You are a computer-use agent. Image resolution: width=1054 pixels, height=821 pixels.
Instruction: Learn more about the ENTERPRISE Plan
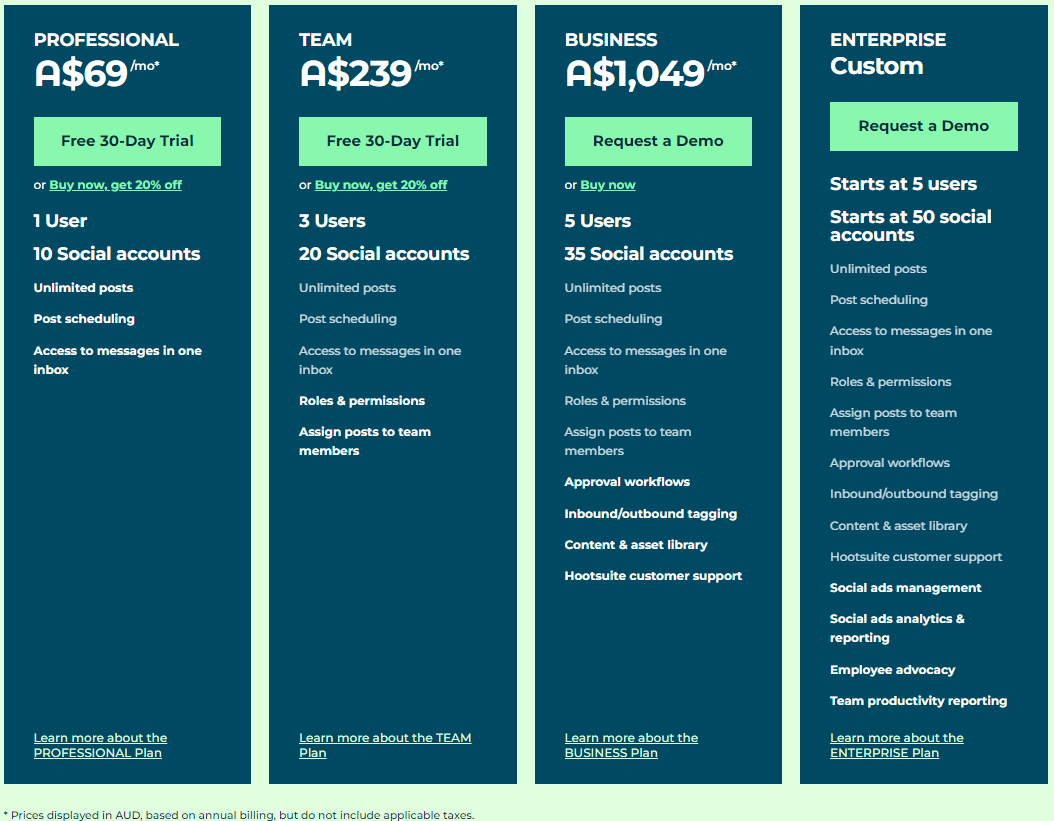tap(897, 745)
